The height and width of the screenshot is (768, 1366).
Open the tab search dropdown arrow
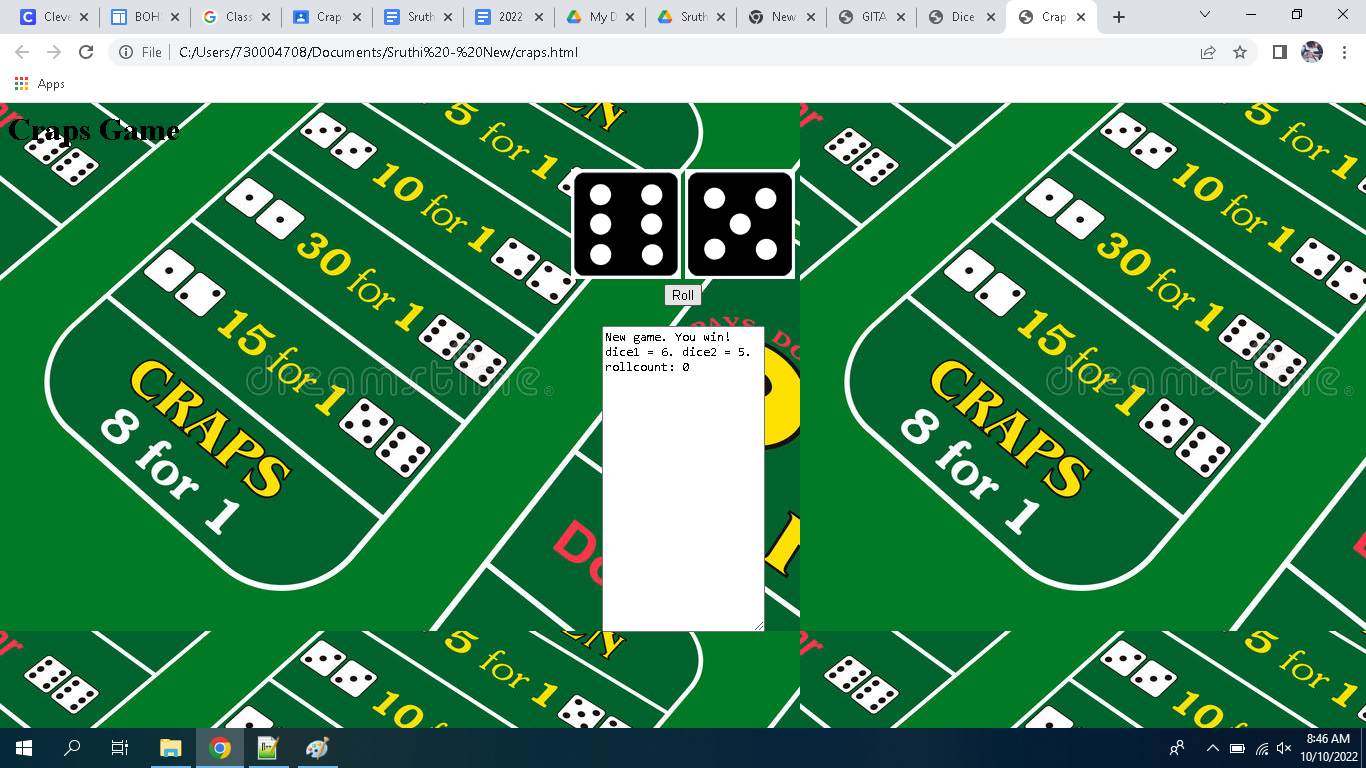point(1205,15)
